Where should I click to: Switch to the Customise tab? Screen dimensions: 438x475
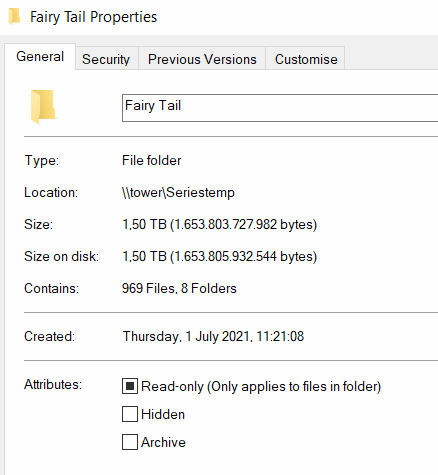(x=306, y=59)
